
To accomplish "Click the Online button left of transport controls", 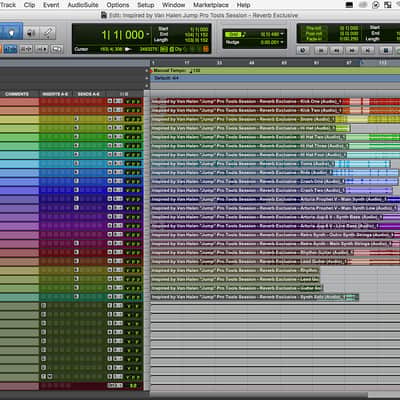I will 303,50.
